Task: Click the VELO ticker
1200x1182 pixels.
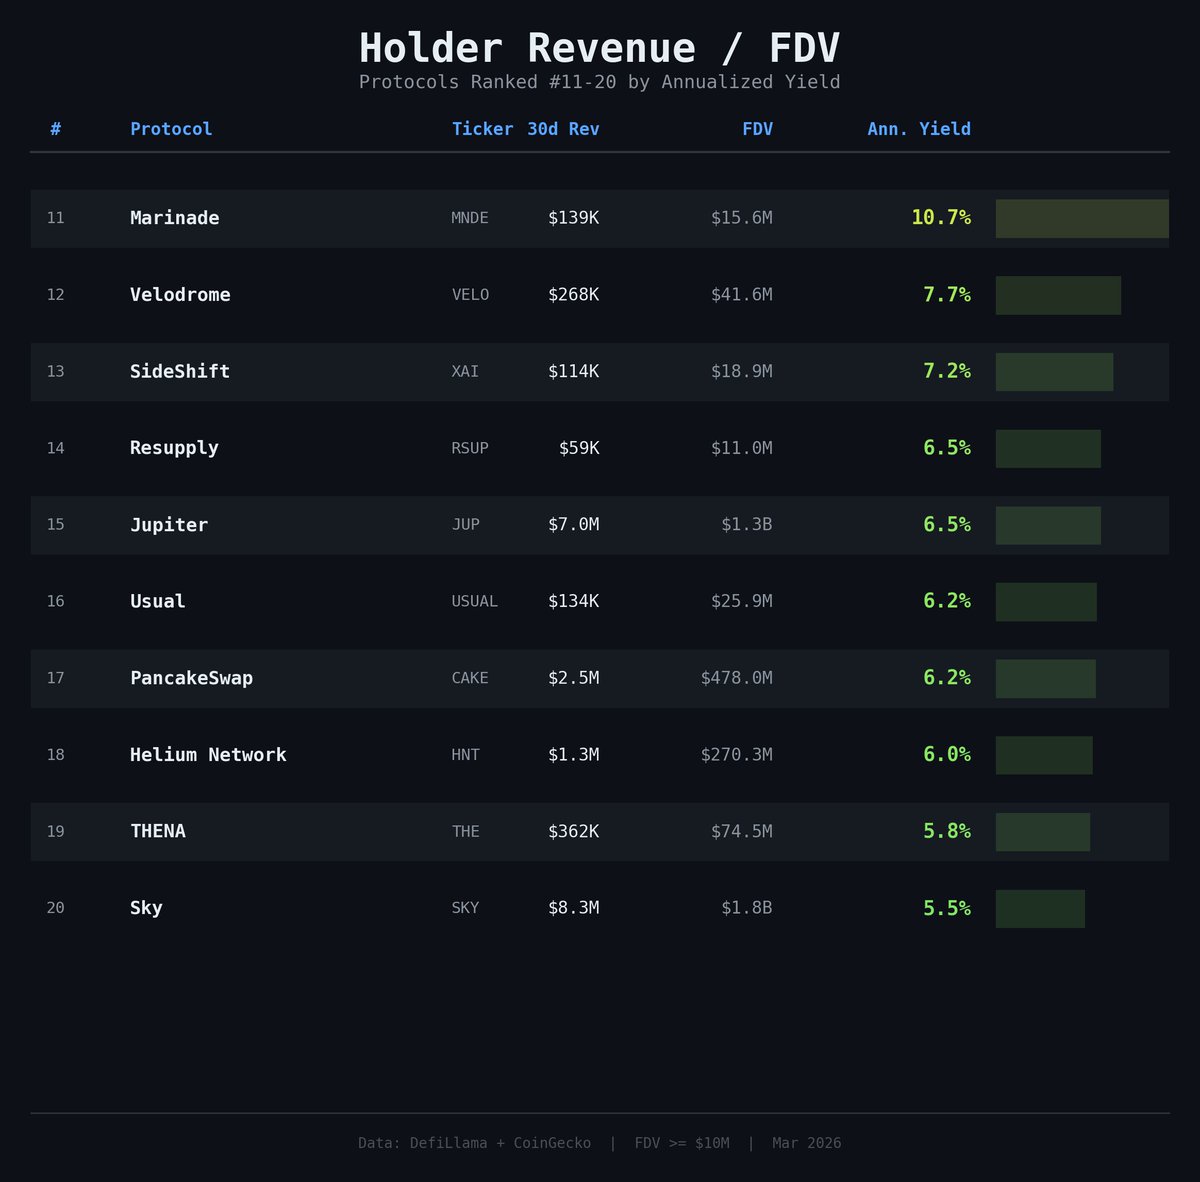Action: click(470, 295)
